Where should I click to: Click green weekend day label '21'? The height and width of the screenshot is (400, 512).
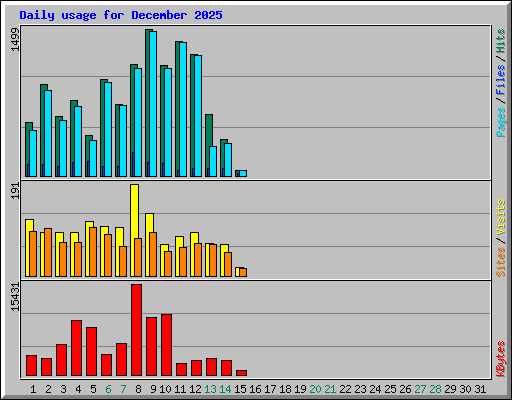(330, 389)
